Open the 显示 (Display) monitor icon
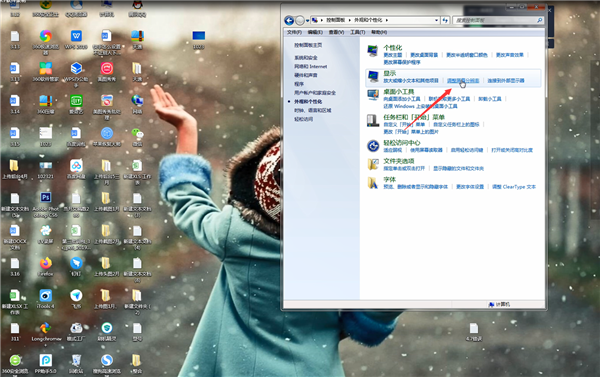The height and width of the screenshot is (377, 600). point(373,76)
